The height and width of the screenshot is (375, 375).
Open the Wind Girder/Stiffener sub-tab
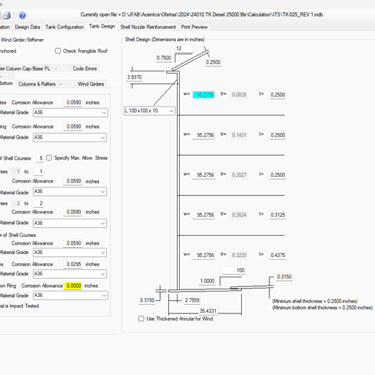(22, 40)
